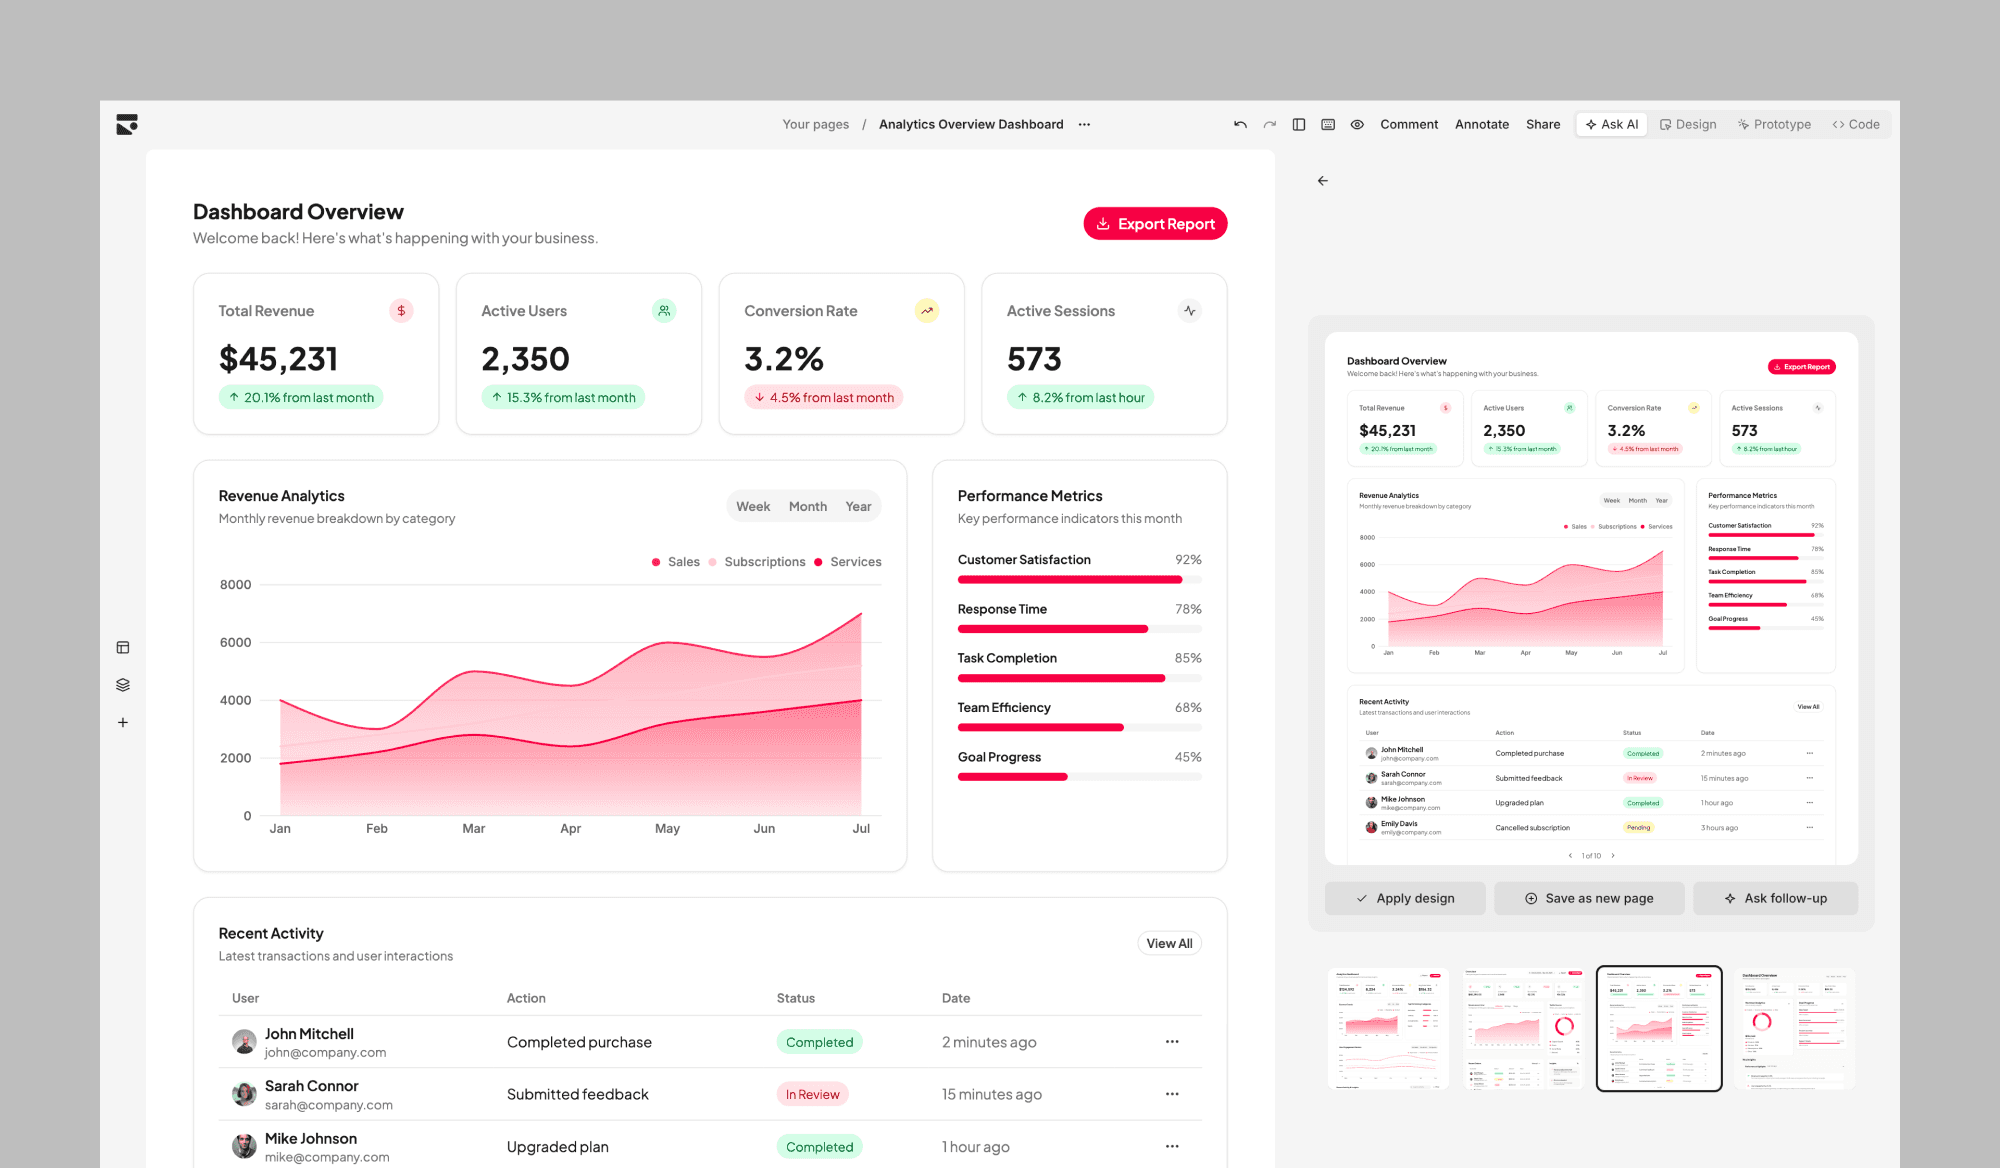Switch to the Code tab

1856,125
